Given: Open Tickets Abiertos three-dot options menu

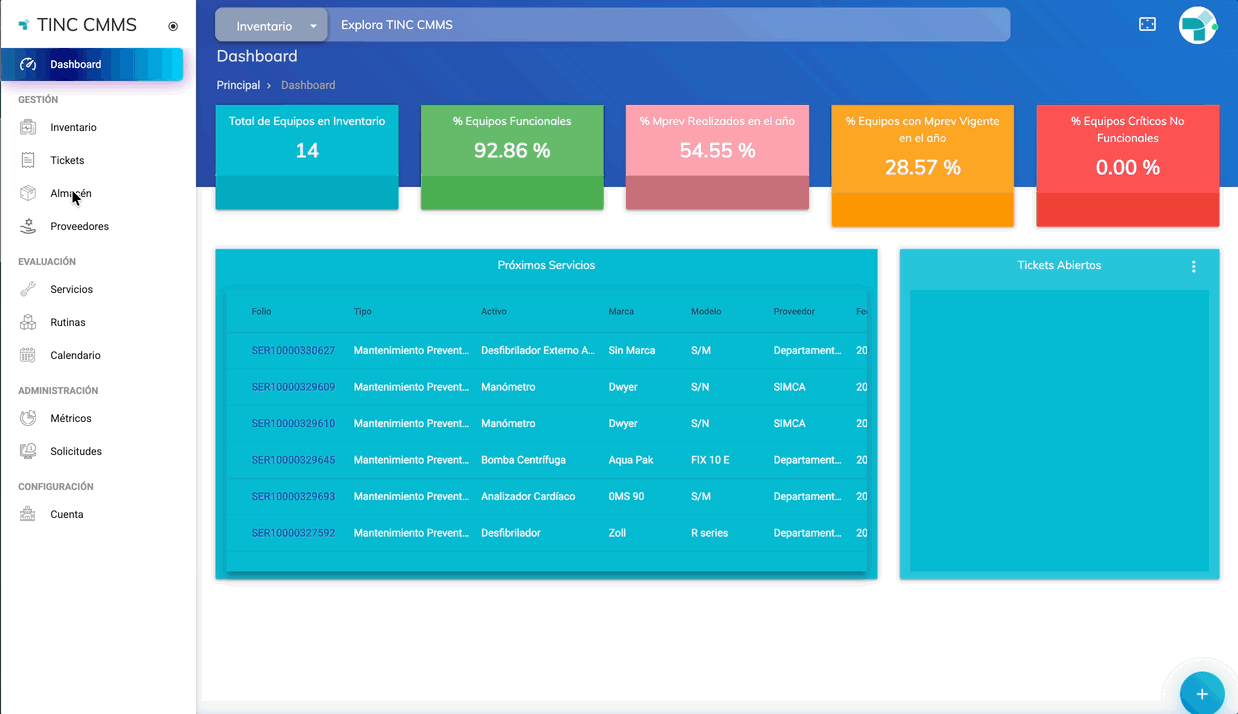Looking at the screenshot, I should coord(1193,266).
